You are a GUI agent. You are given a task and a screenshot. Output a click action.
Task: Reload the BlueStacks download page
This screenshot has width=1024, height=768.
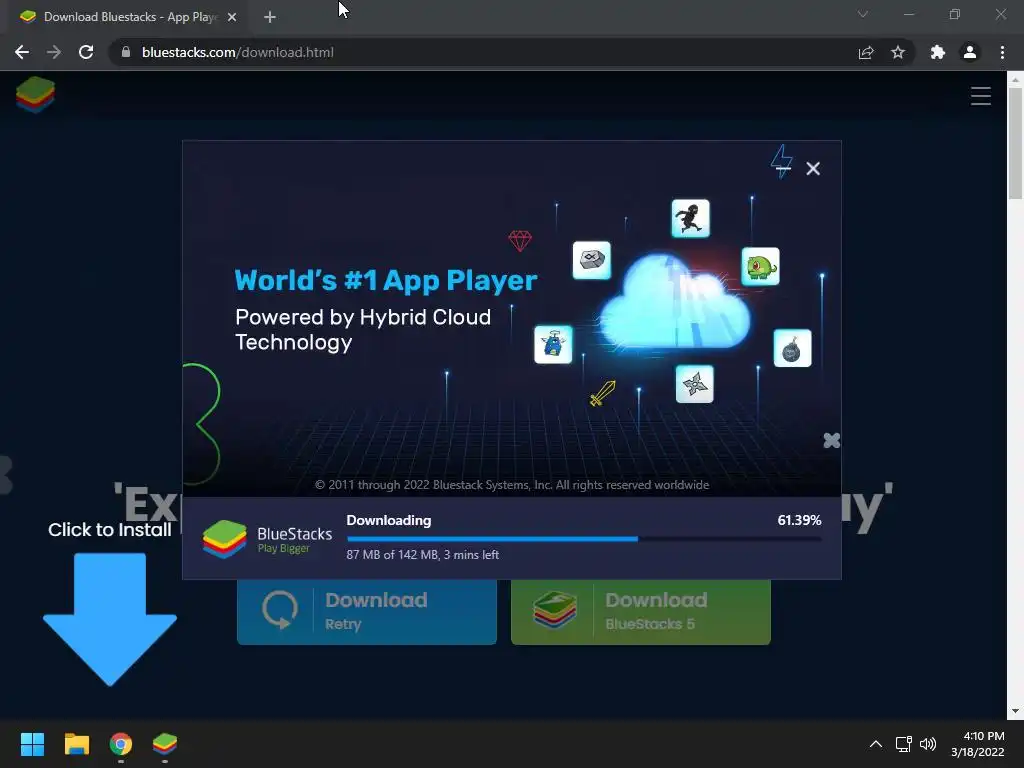click(x=86, y=52)
